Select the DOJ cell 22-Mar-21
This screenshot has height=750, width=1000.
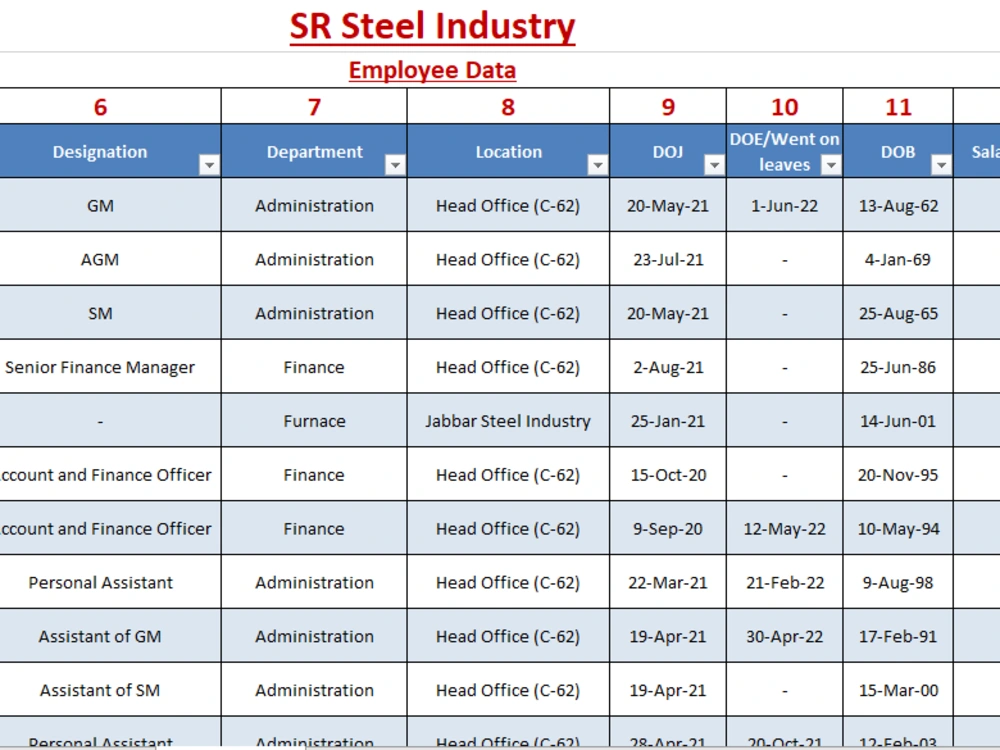tap(668, 582)
